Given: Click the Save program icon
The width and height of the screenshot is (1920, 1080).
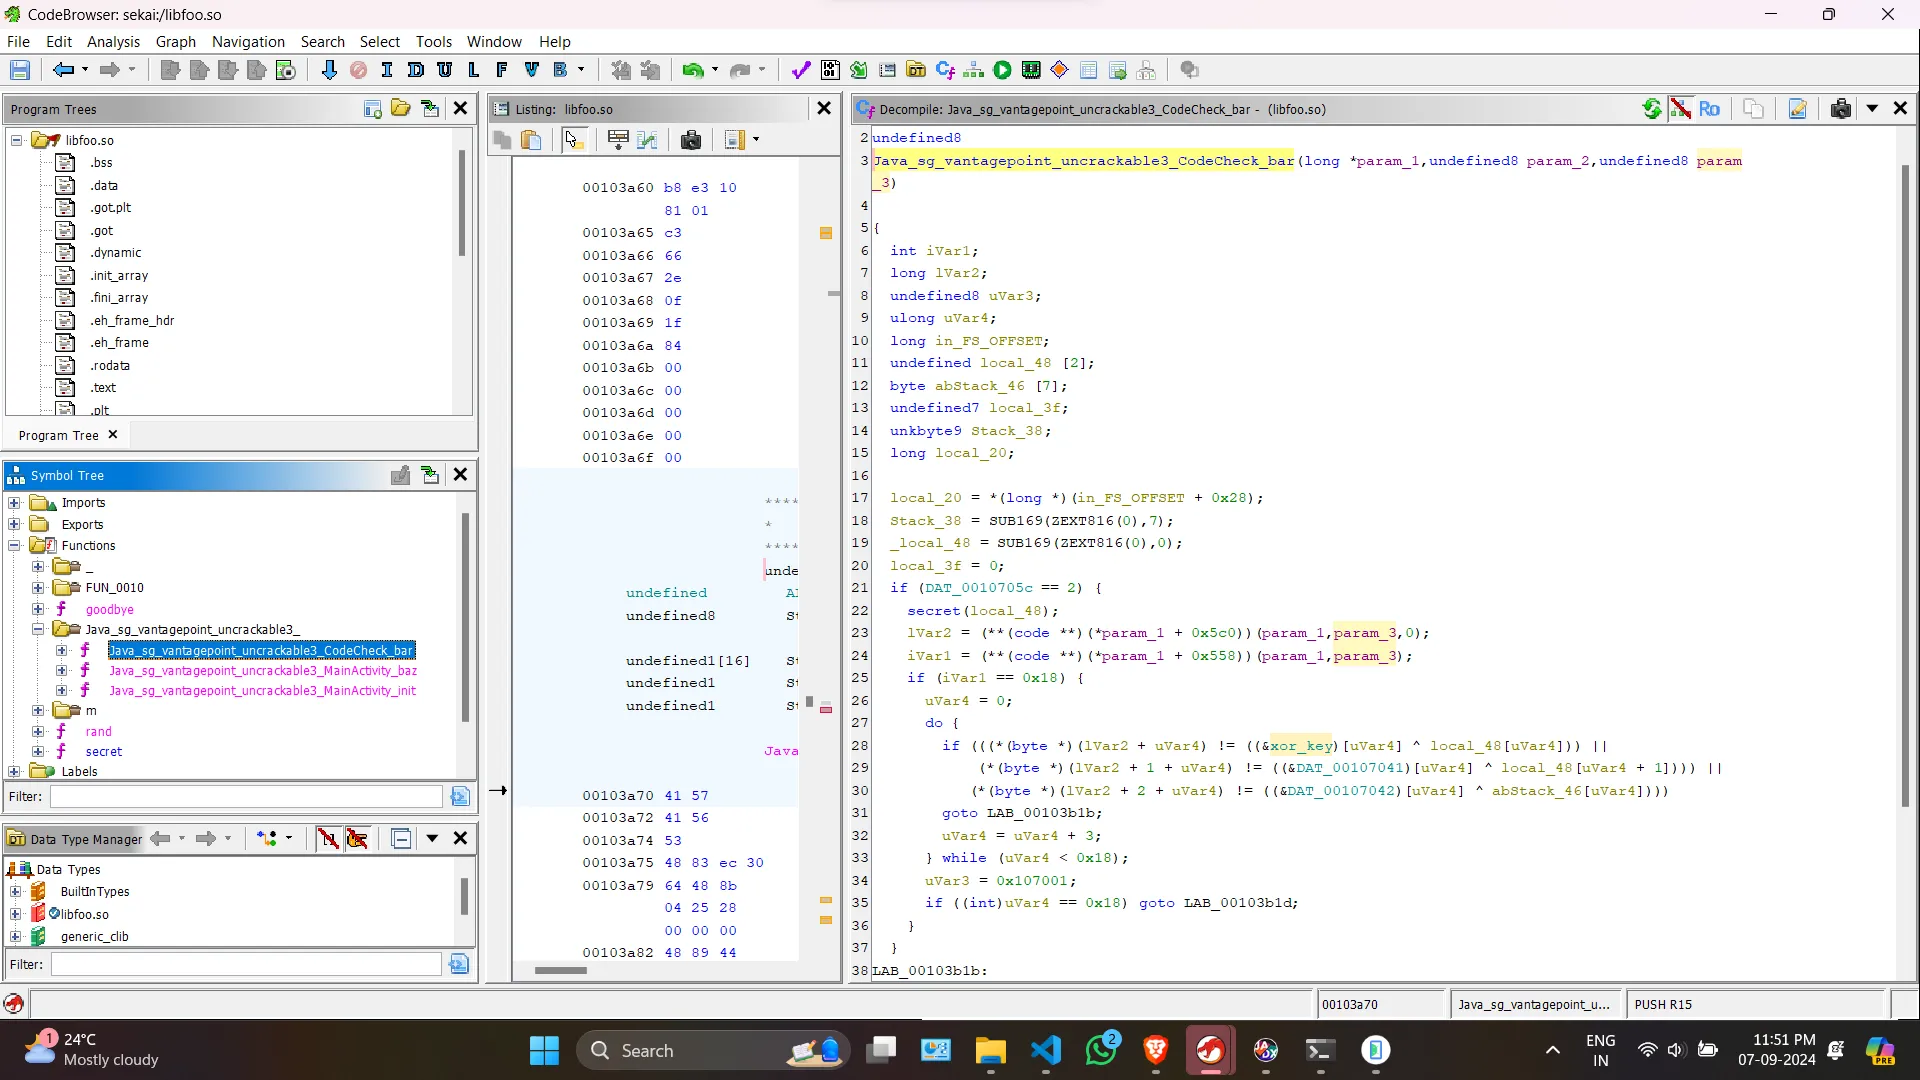Looking at the screenshot, I should (20, 70).
